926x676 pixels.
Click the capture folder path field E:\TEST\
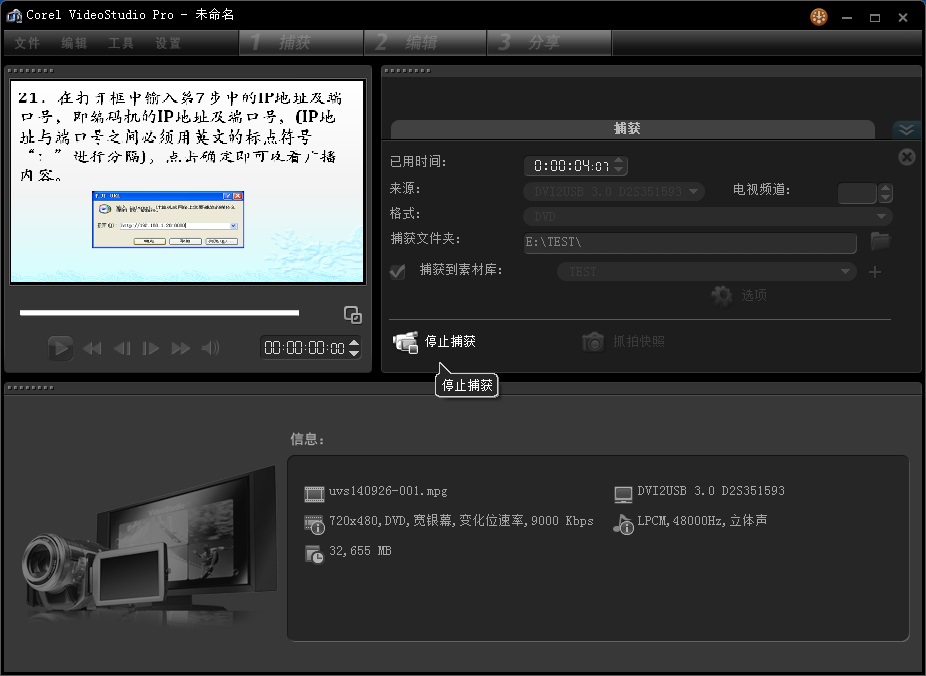coord(690,242)
